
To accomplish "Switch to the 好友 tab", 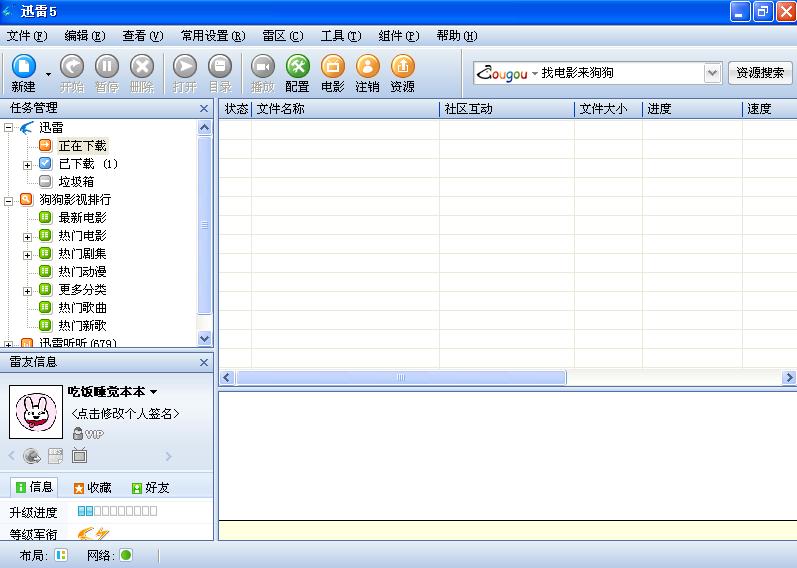I will pyautogui.click(x=150, y=488).
